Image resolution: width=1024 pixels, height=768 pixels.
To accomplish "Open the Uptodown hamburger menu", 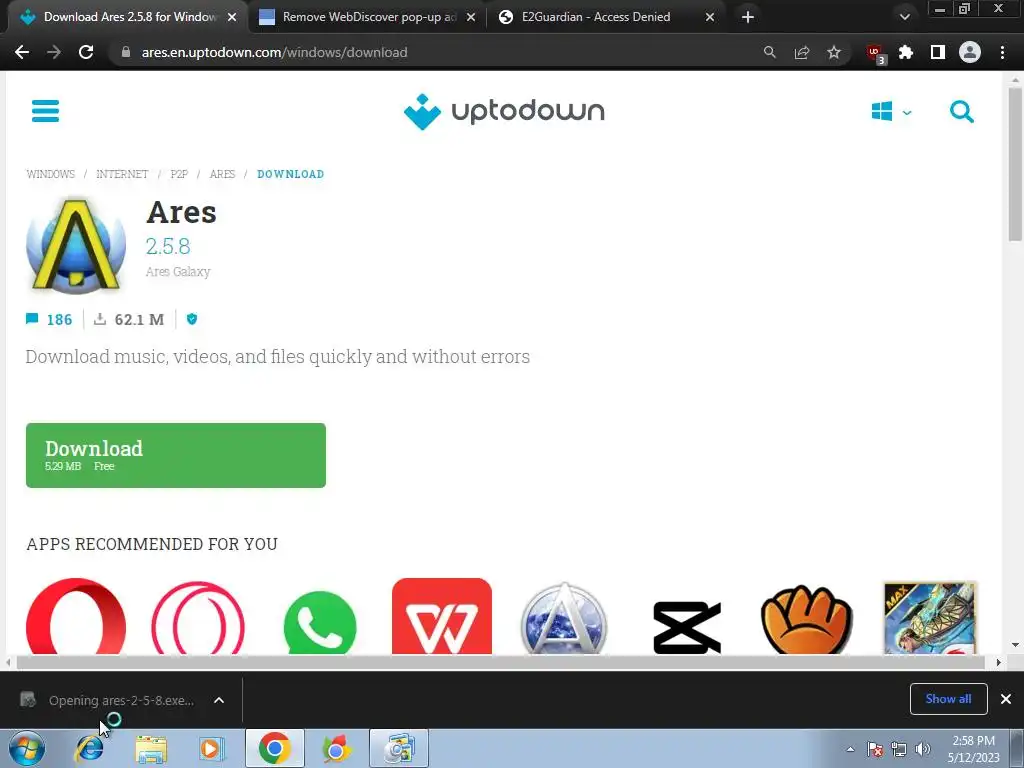I will click(x=45, y=110).
